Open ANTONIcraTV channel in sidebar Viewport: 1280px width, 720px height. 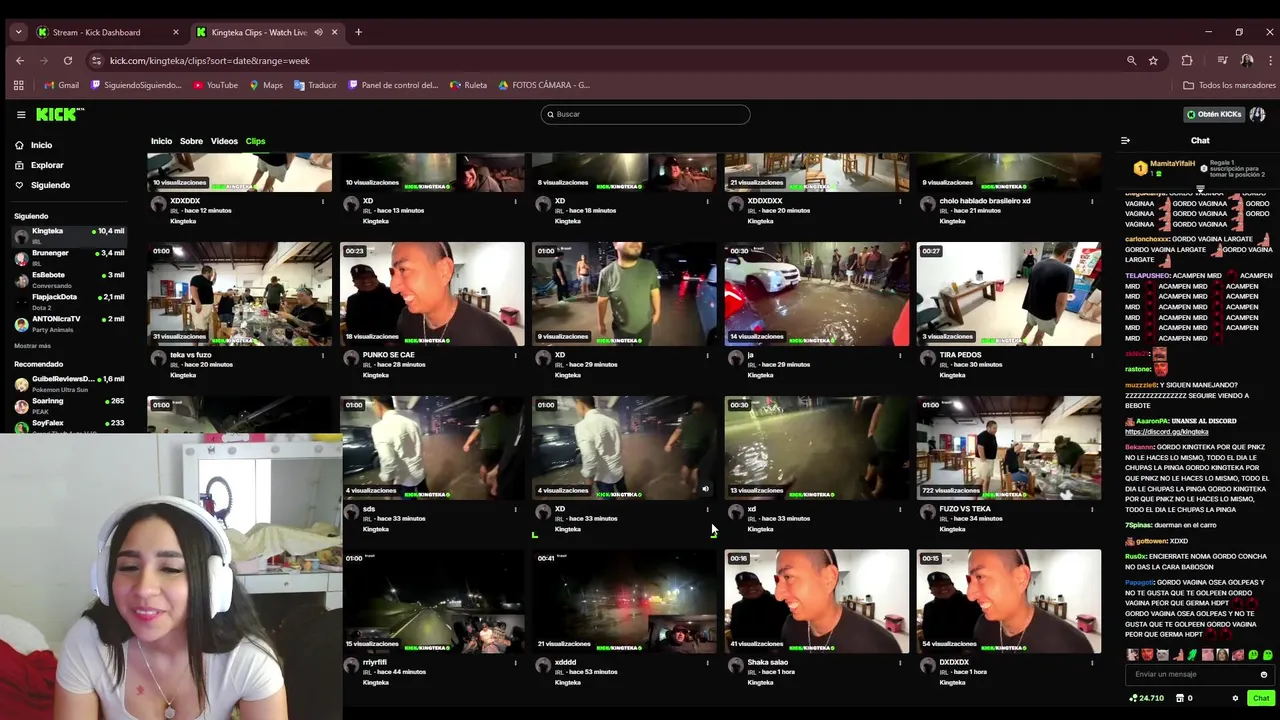click(x=70, y=323)
